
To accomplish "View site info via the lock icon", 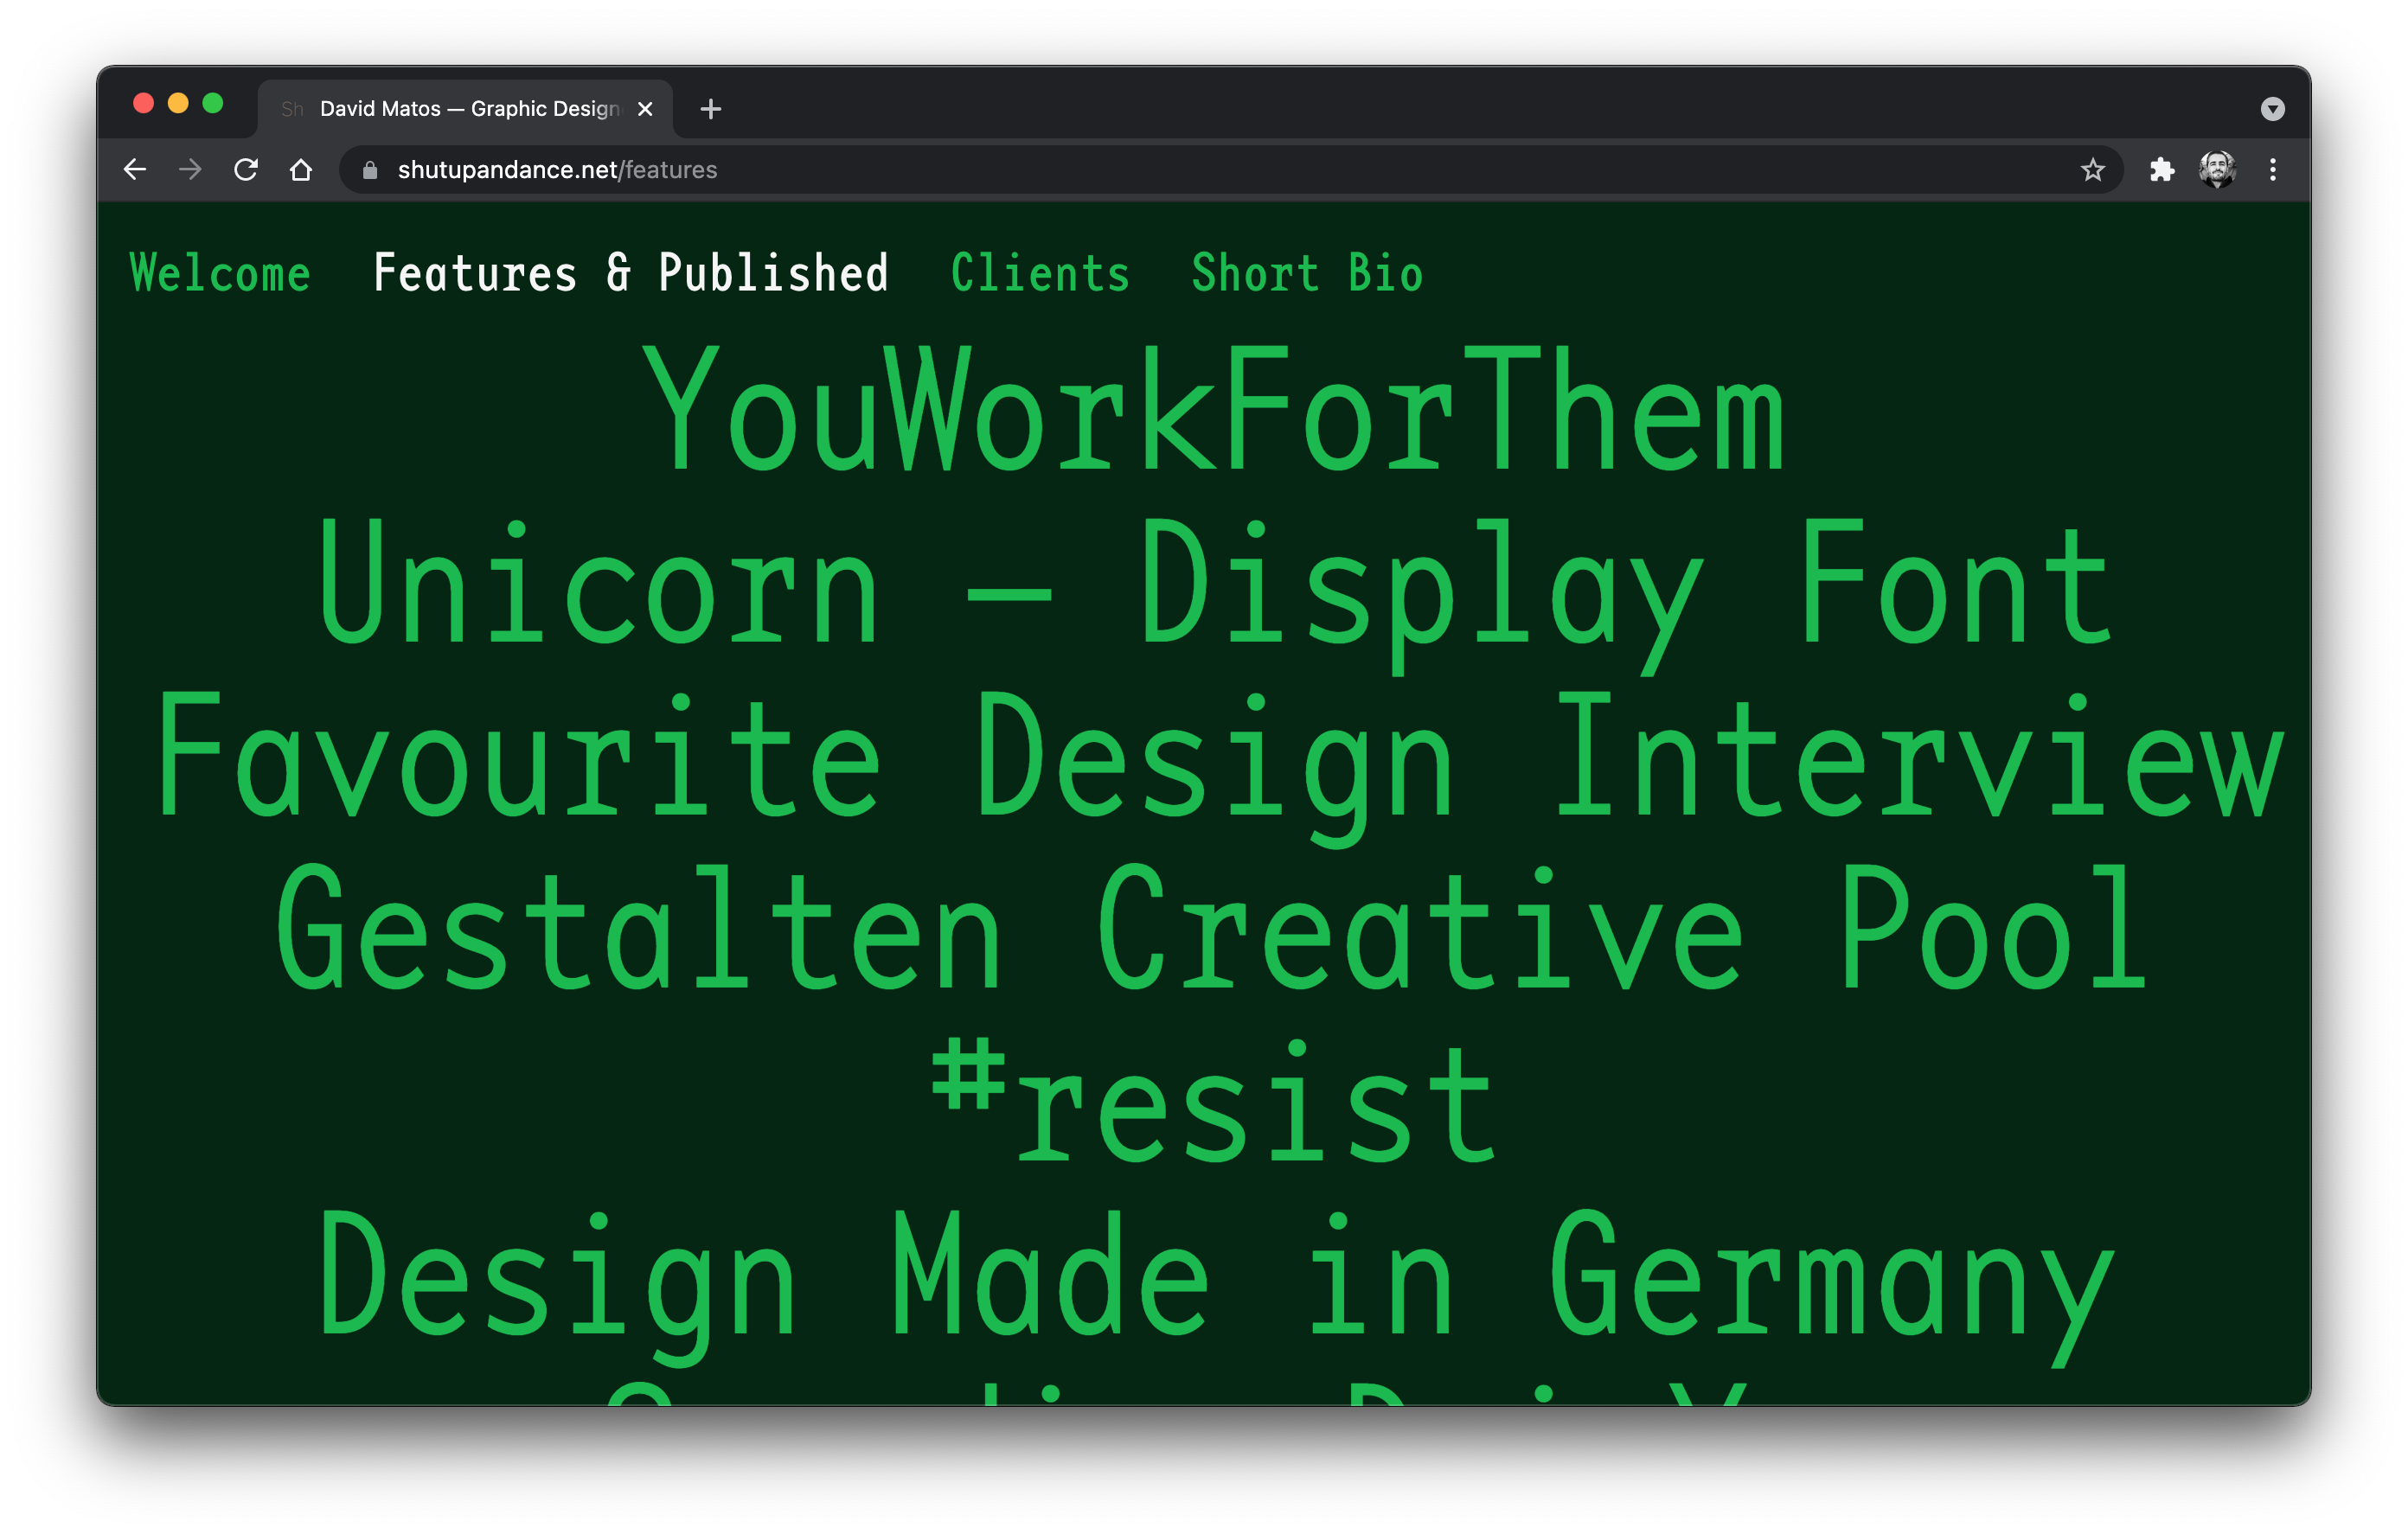I will coord(370,170).
